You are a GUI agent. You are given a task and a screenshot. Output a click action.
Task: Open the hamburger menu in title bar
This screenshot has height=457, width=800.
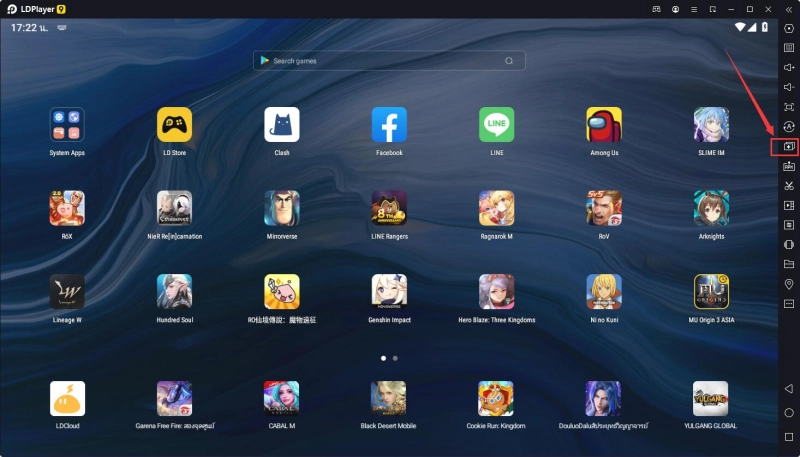click(x=694, y=9)
